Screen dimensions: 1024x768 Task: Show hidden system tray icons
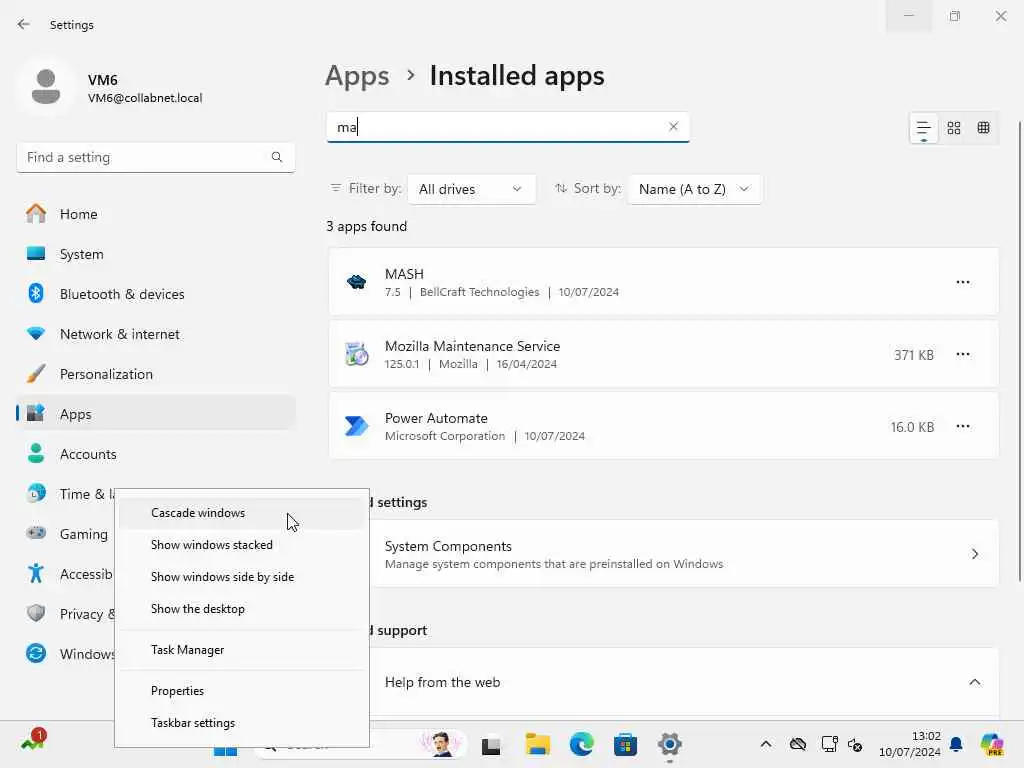[766, 744]
